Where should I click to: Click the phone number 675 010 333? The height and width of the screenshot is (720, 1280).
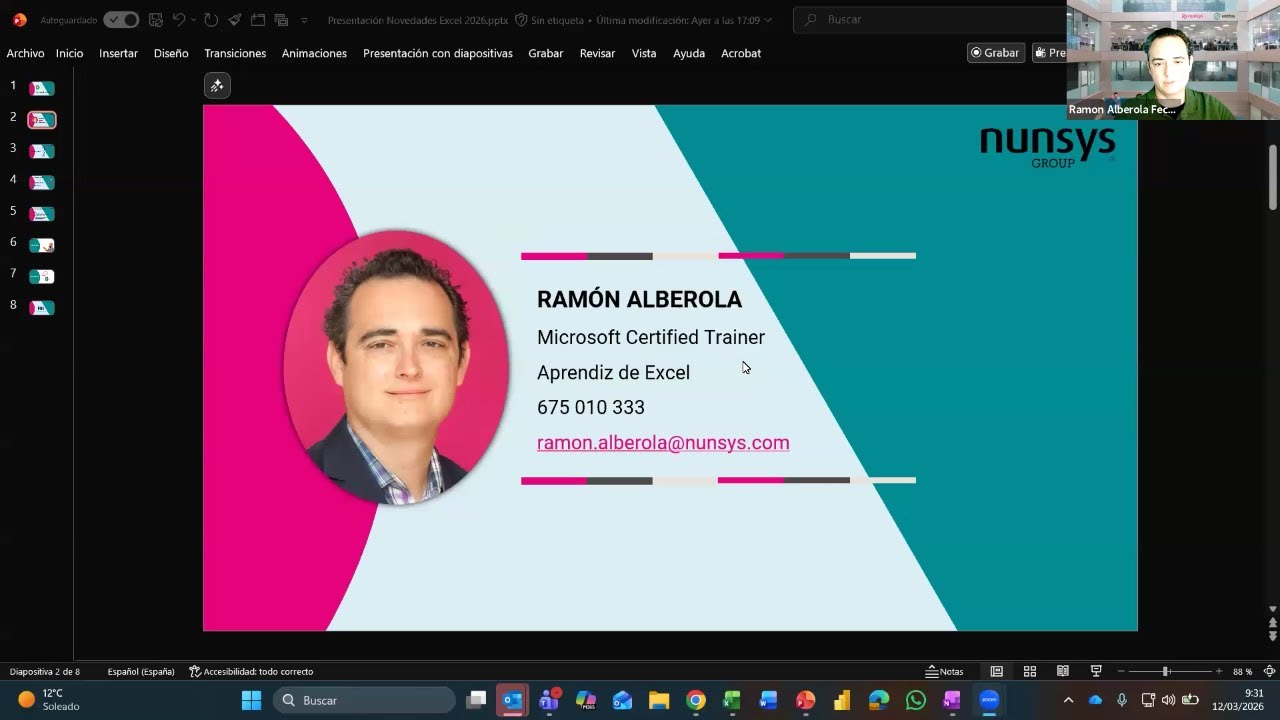591,407
